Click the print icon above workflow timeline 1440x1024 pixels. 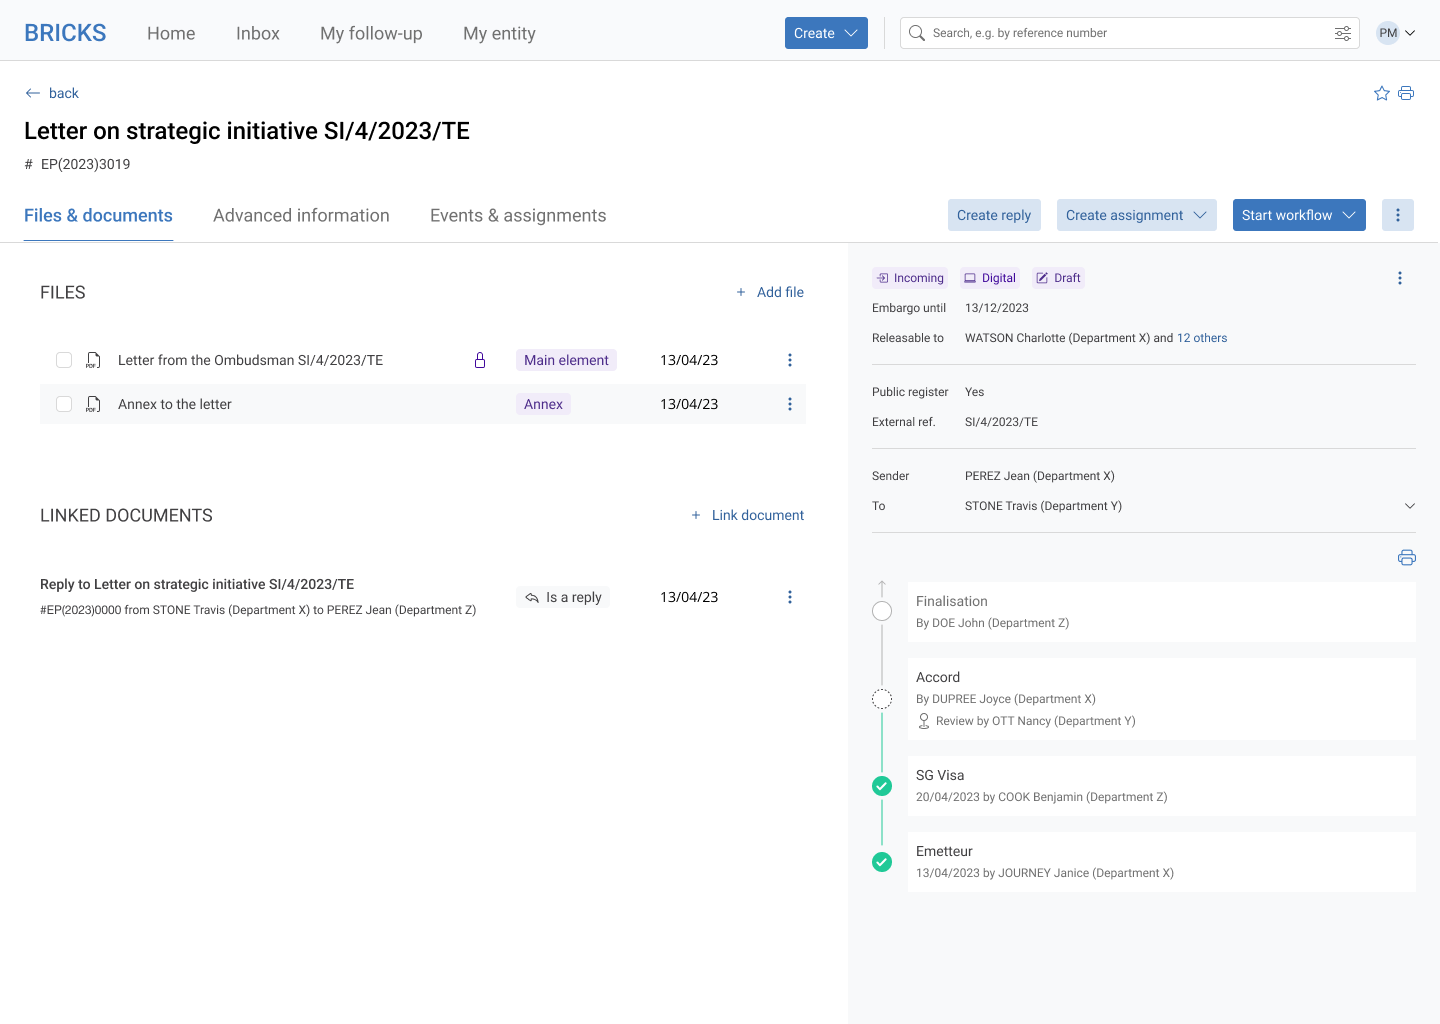point(1407,558)
